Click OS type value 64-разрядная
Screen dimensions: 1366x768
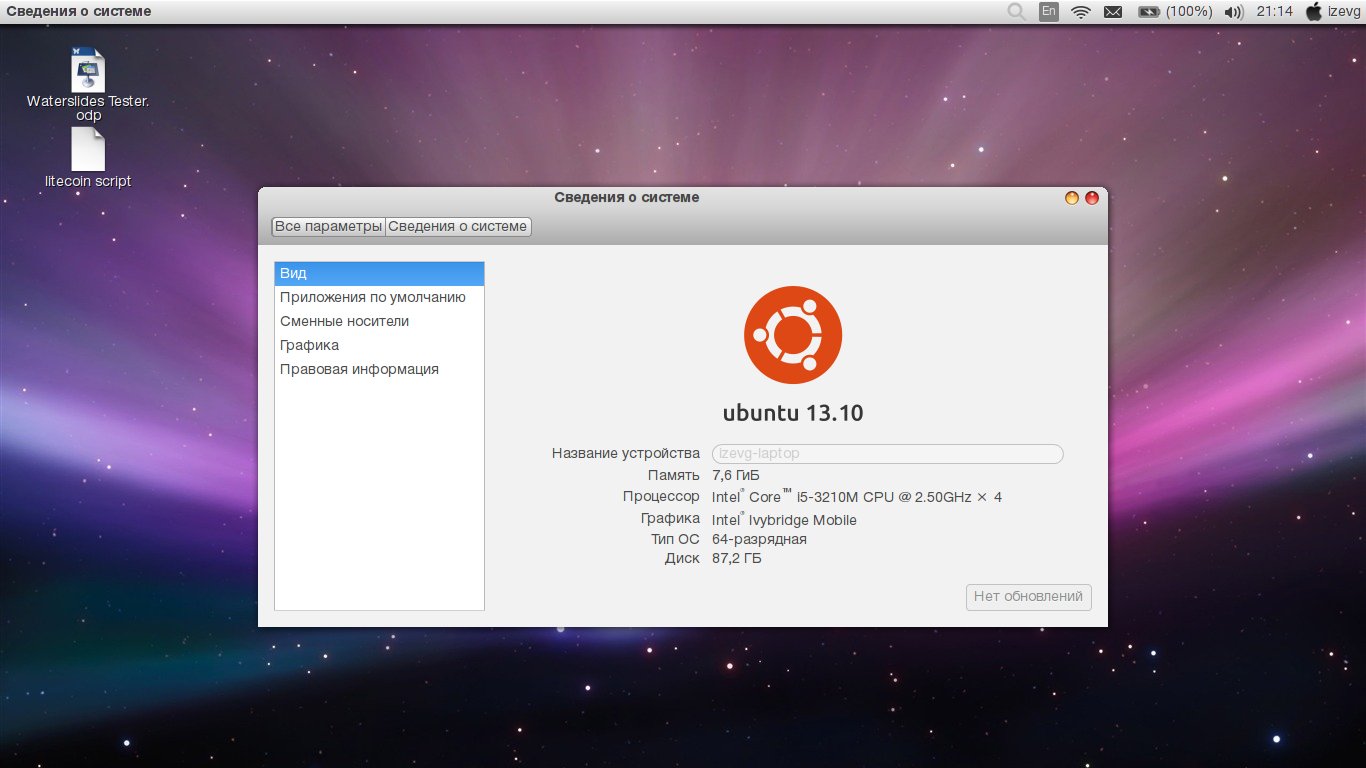point(759,540)
